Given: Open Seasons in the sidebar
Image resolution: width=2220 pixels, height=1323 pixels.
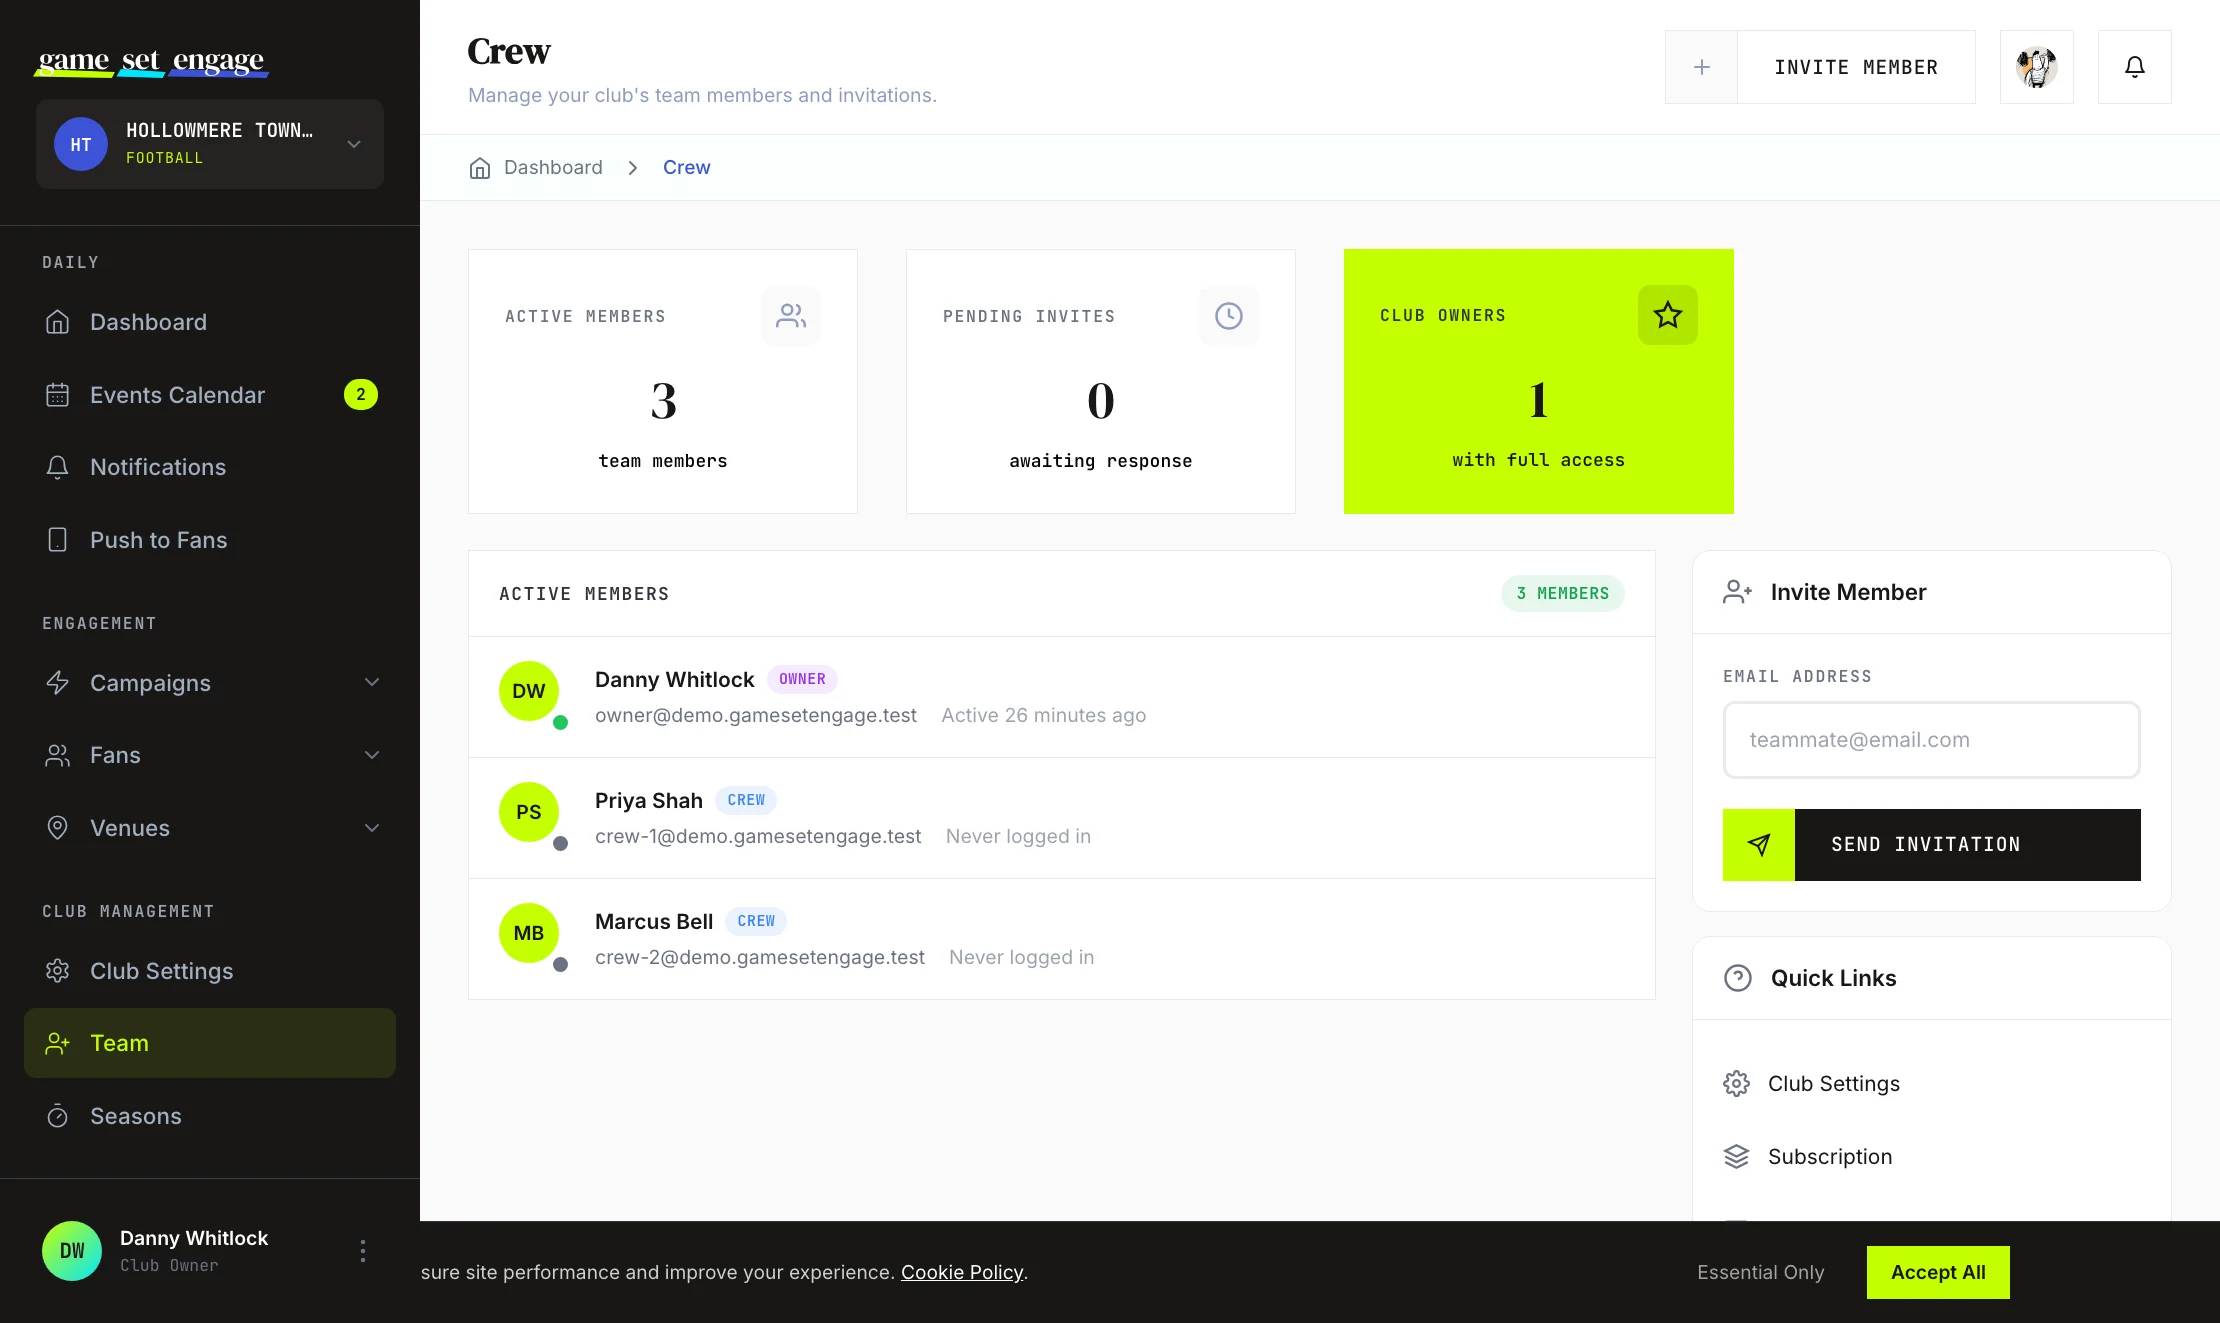Looking at the screenshot, I should (210, 1116).
